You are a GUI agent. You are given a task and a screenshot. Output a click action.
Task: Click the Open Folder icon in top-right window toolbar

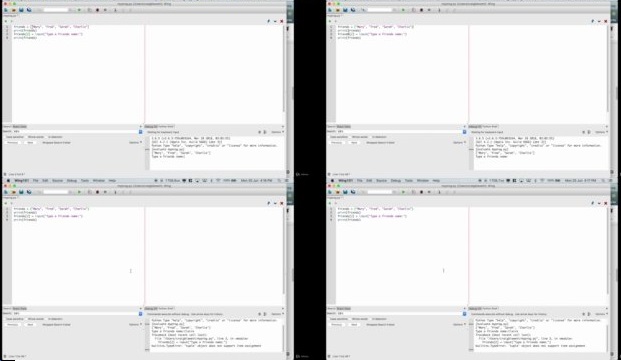pos(337,10)
